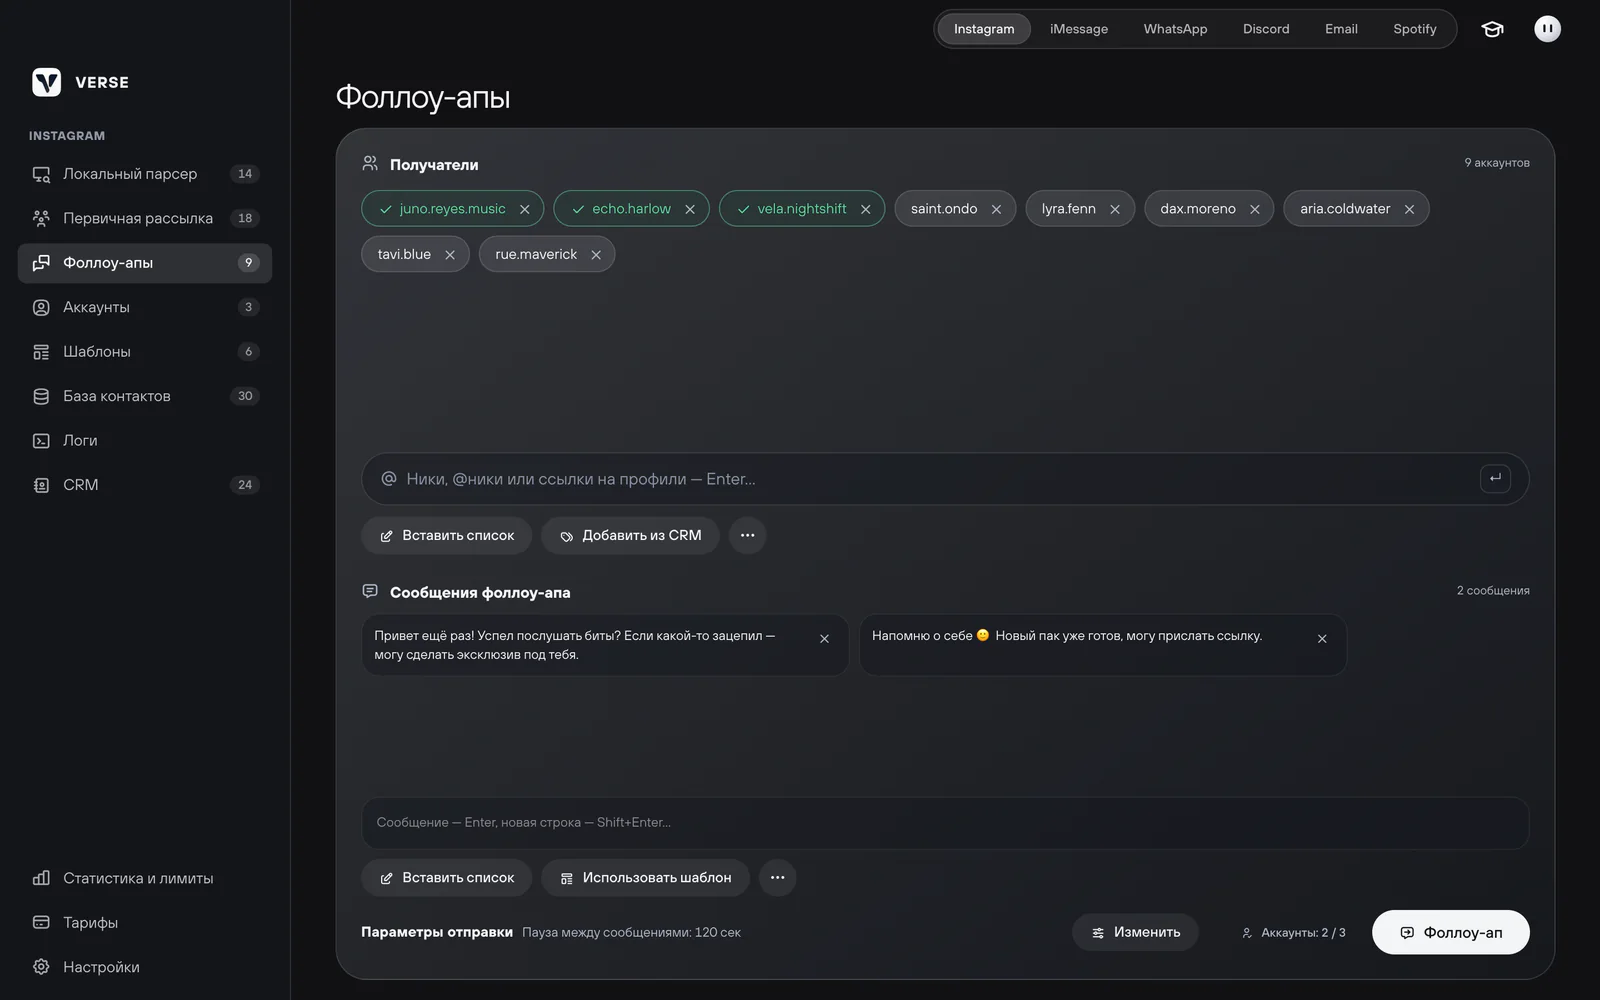
Task: Open Шаблоны page
Action: [x=145, y=351]
